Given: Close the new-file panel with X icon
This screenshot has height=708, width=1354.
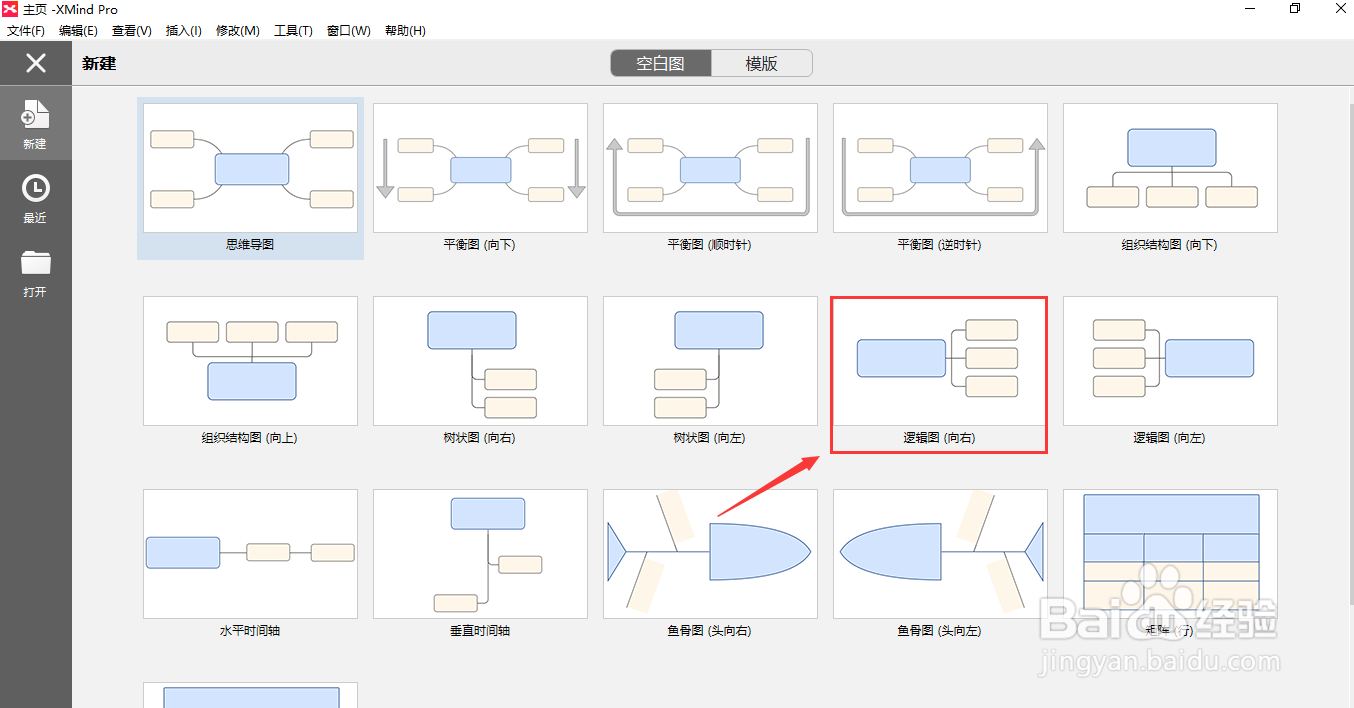Looking at the screenshot, I should (x=36, y=63).
